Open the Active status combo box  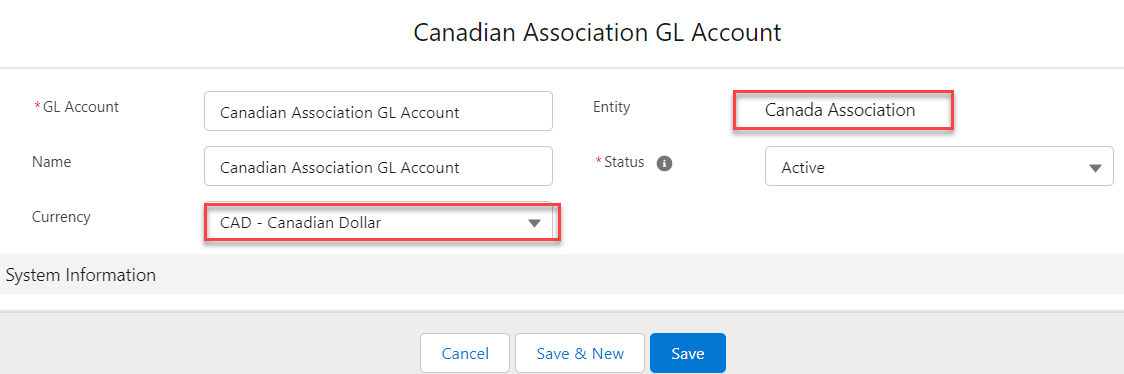click(x=939, y=166)
